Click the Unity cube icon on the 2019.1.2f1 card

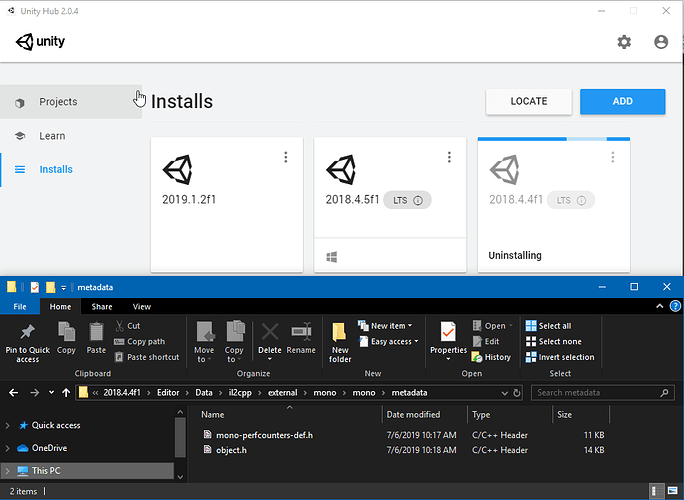[178, 169]
